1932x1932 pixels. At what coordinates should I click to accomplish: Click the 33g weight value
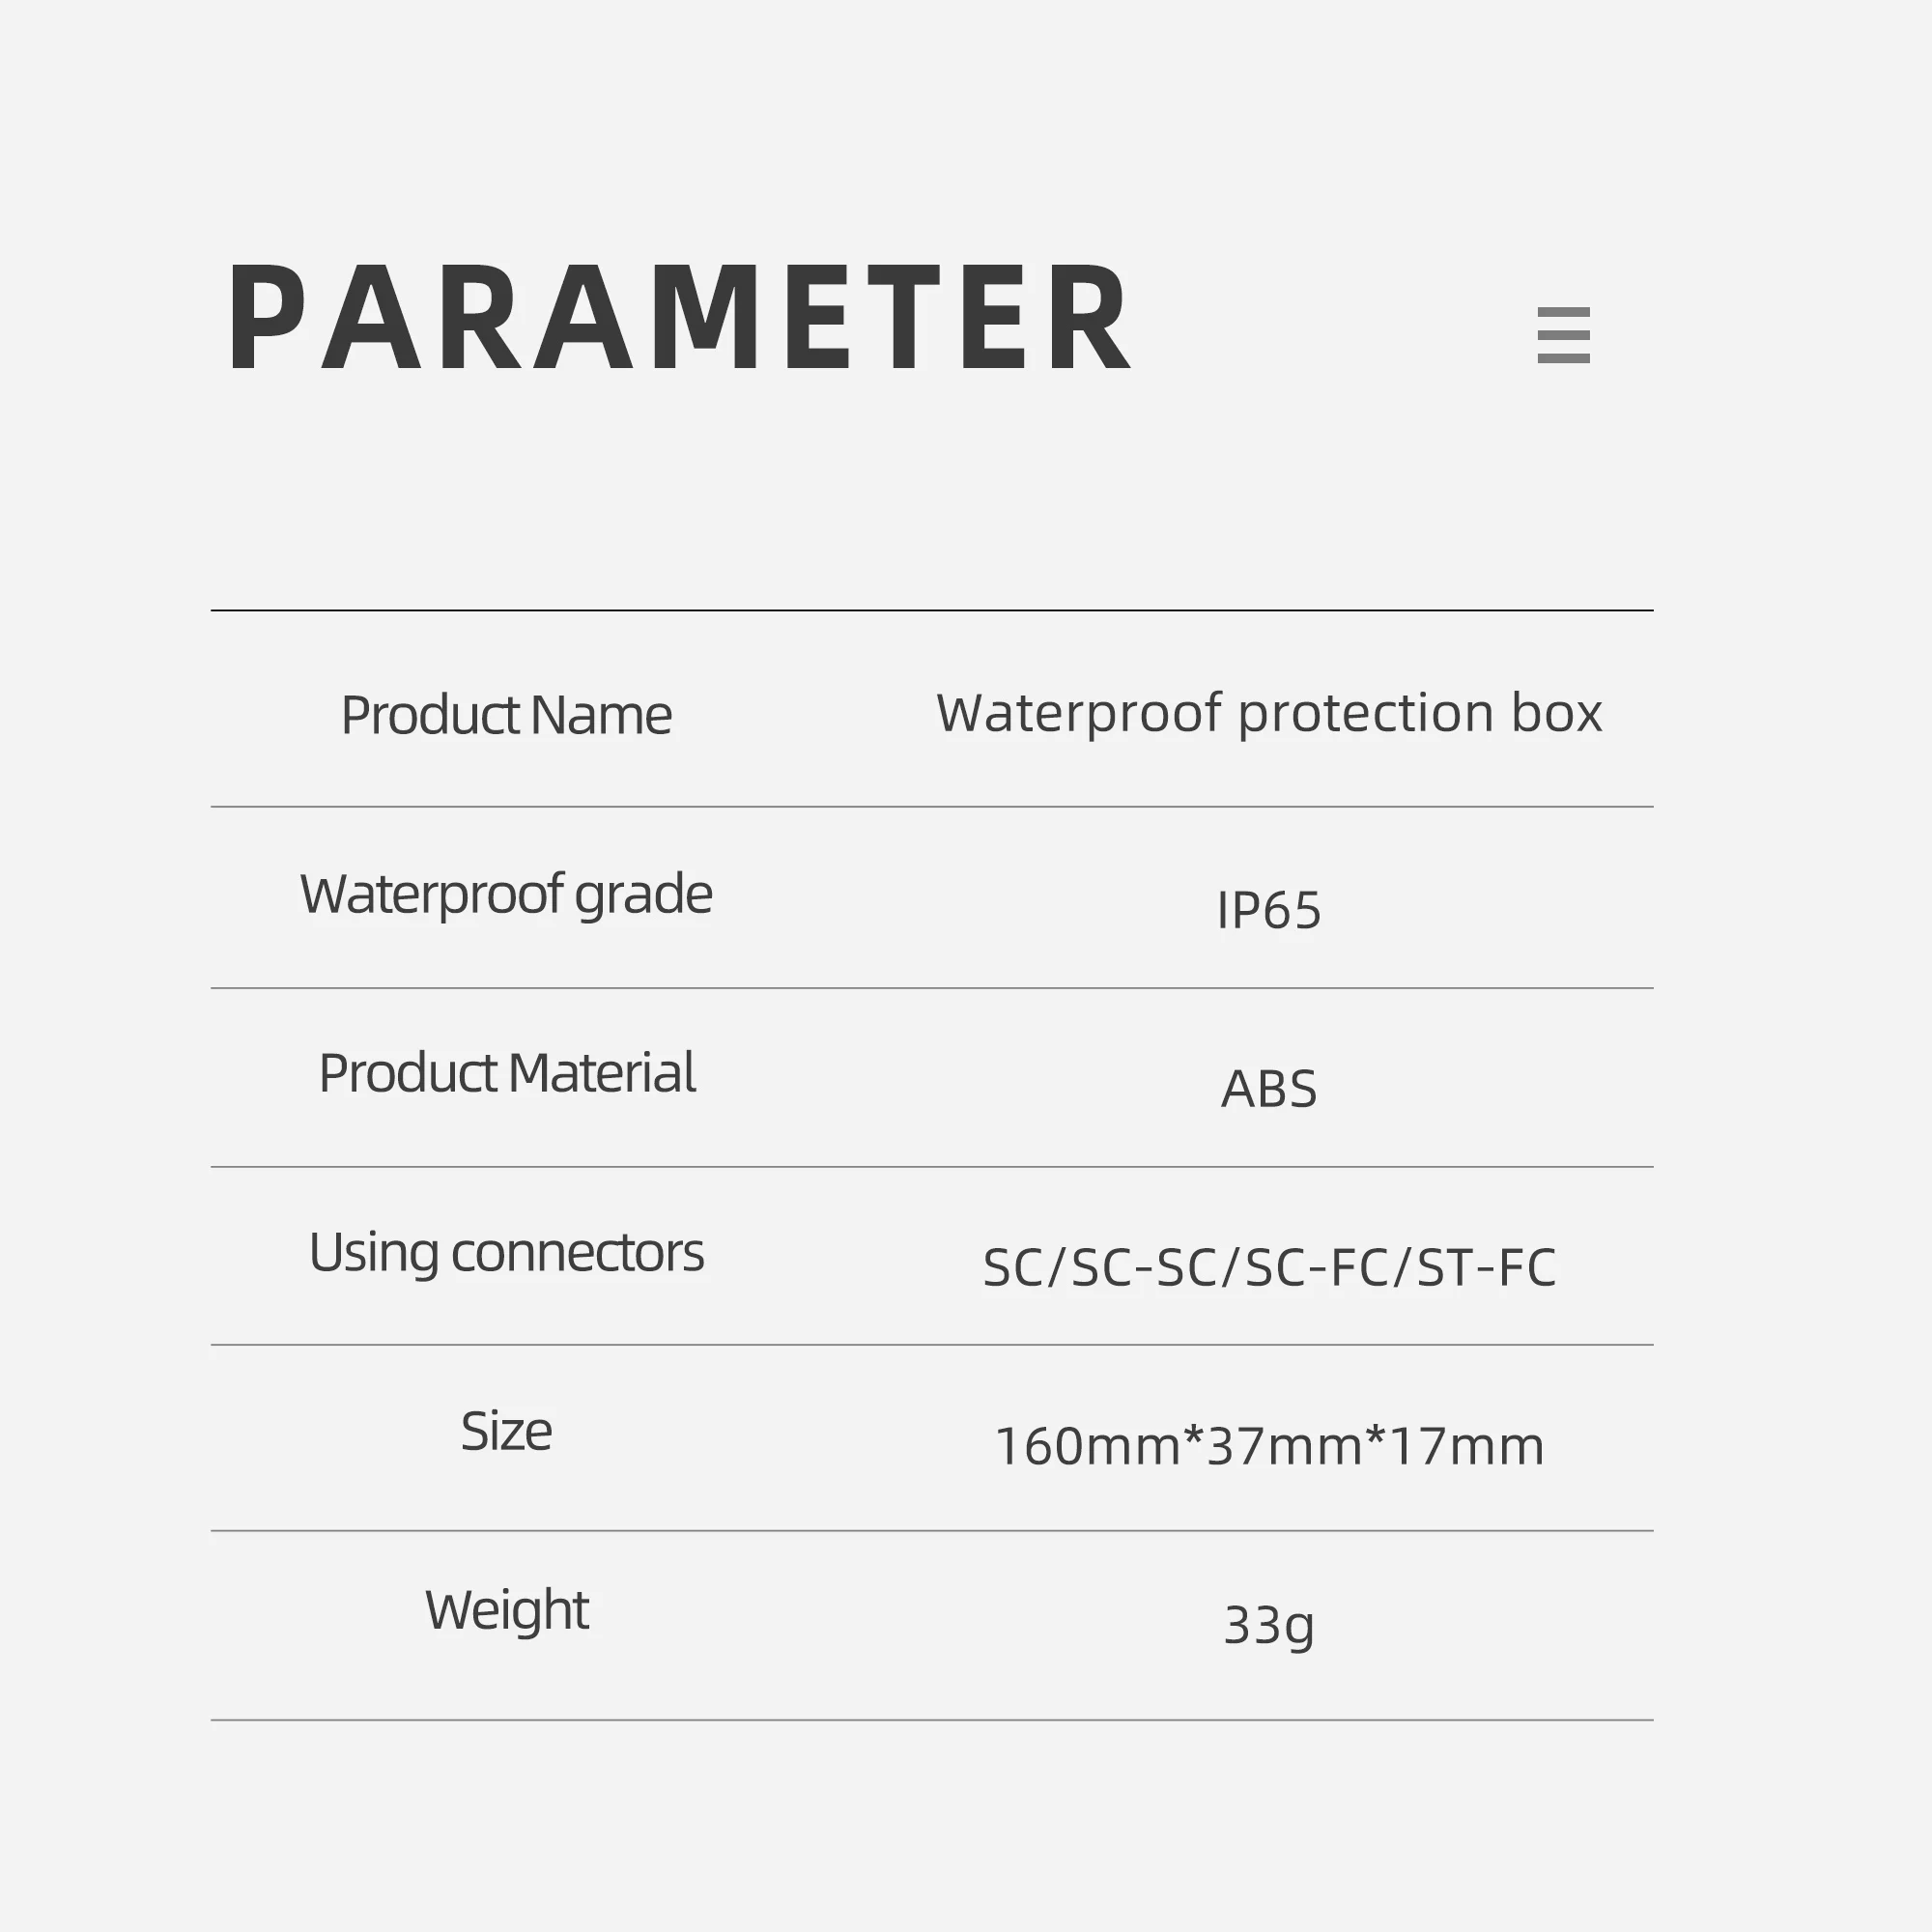click(1268, 1626)
